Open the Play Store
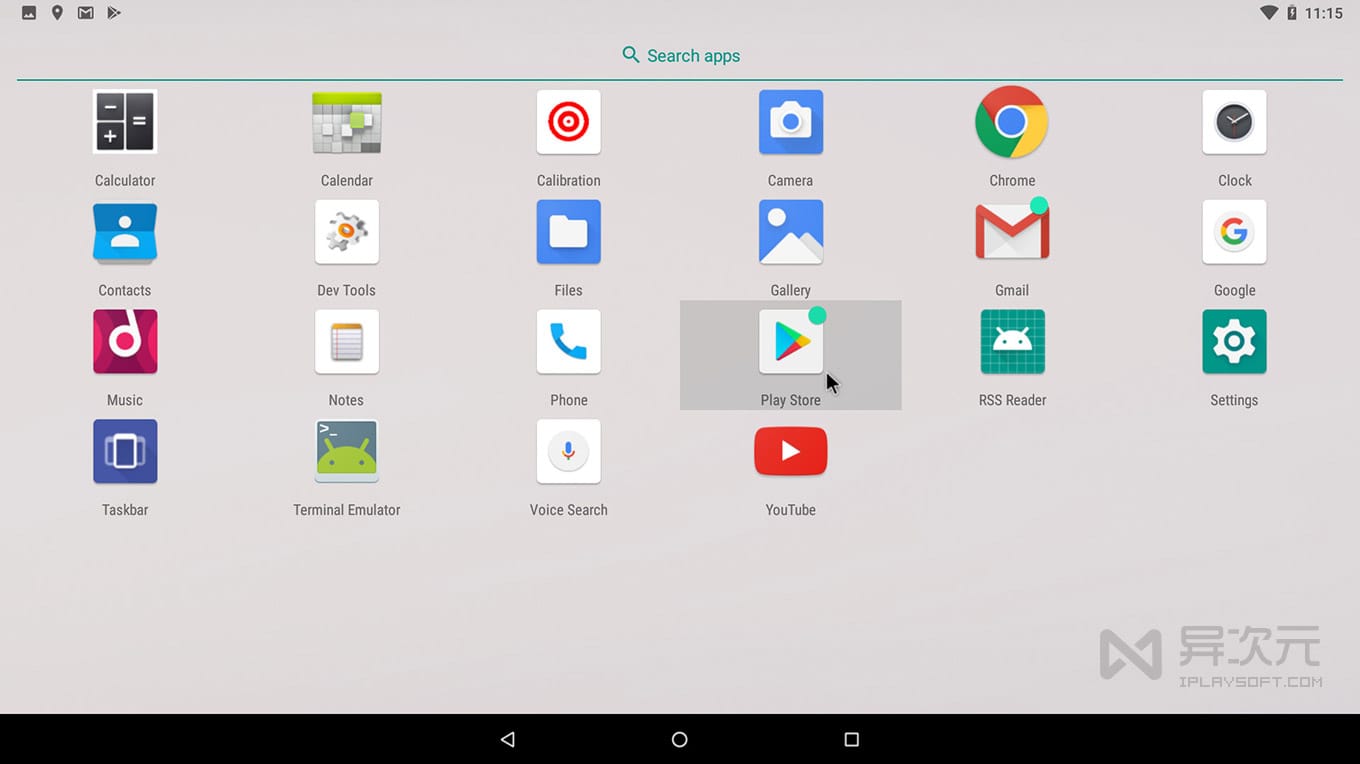Viewport: 1360px width, 764px height. tap(790, 342)
